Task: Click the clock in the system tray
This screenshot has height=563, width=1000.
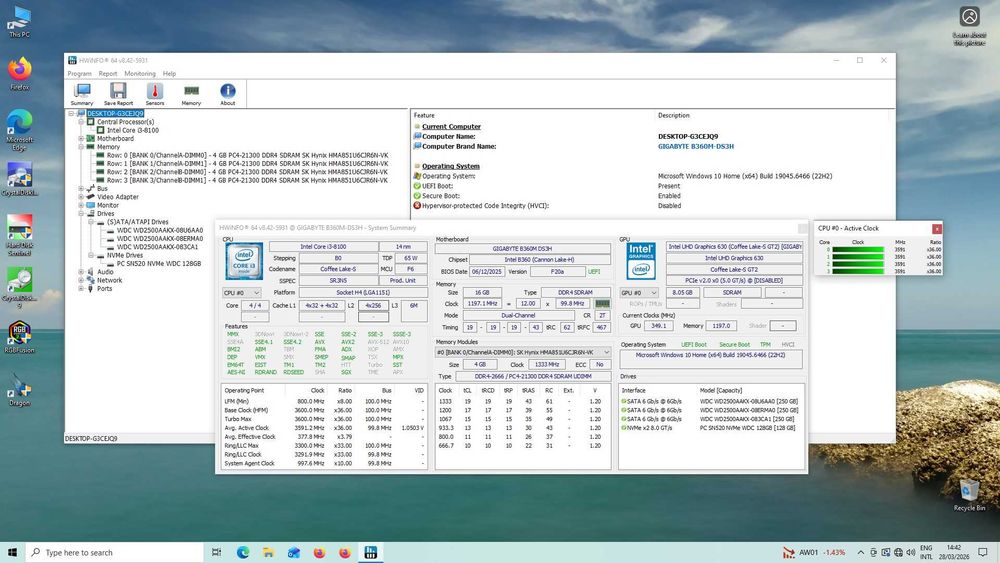Action: click(953, 552)
